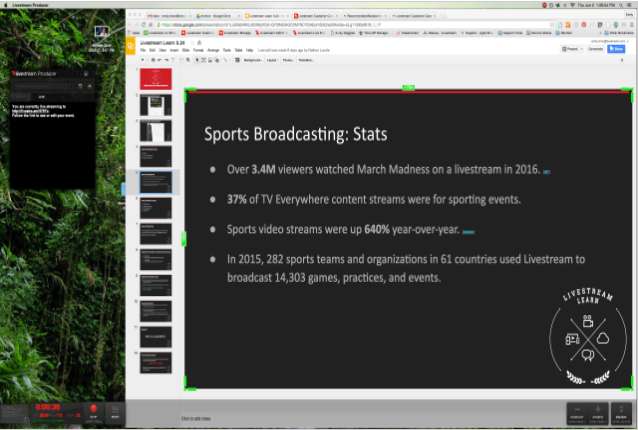Click the Spotlight search icon in menu bar

[621, 5]
